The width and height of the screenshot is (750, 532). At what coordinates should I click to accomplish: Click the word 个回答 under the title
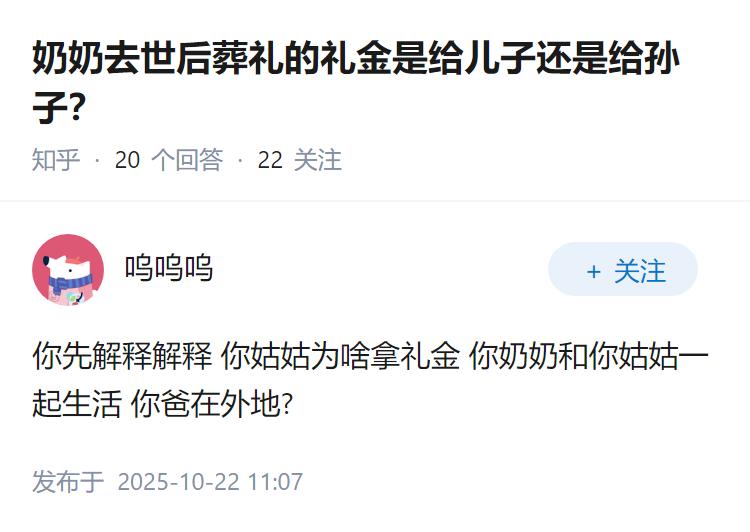click(186, 160)
